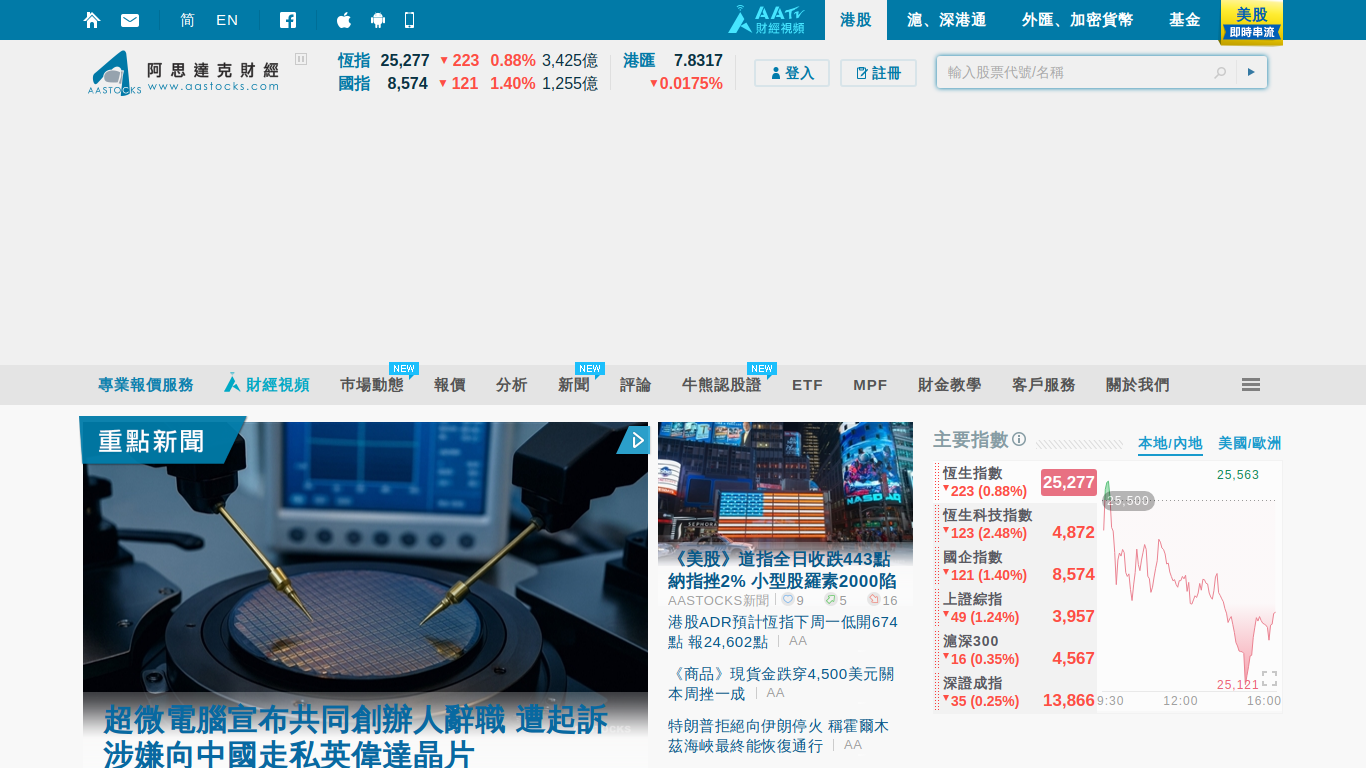The width and height of the screenshot is (1366, 768).
Task: Select the 港股 tab
Action: point(856,20)
